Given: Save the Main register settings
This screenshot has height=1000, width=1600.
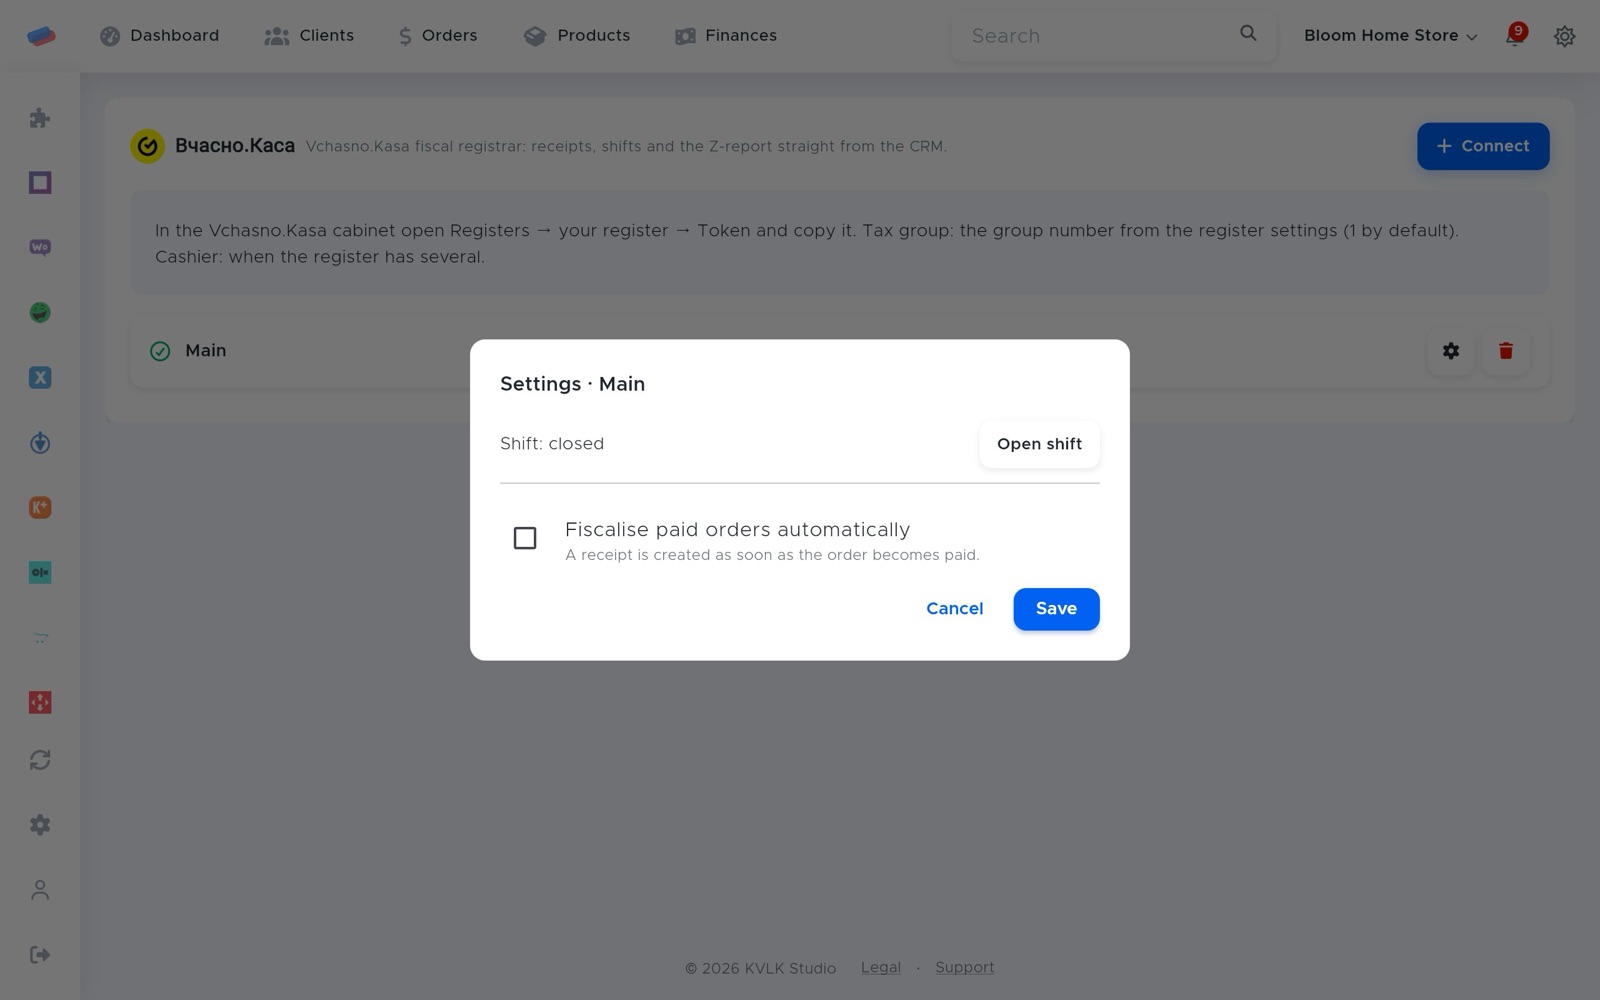Looking at the screenshot, I should (x=1056, y=609).
